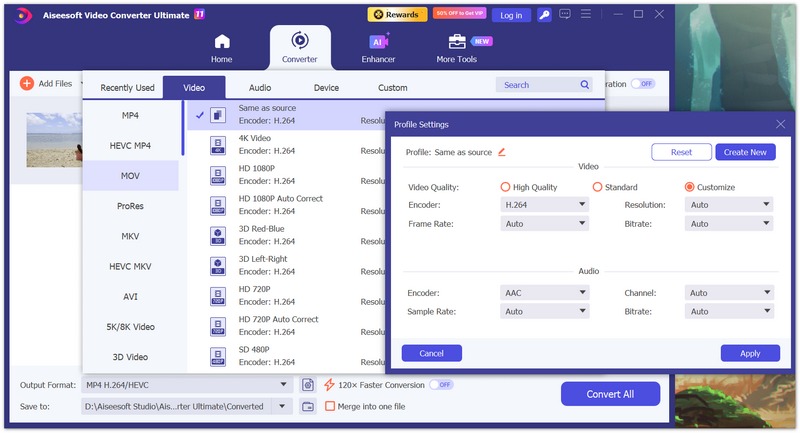Click the HD 1080P profile icon

coord(218,175)
